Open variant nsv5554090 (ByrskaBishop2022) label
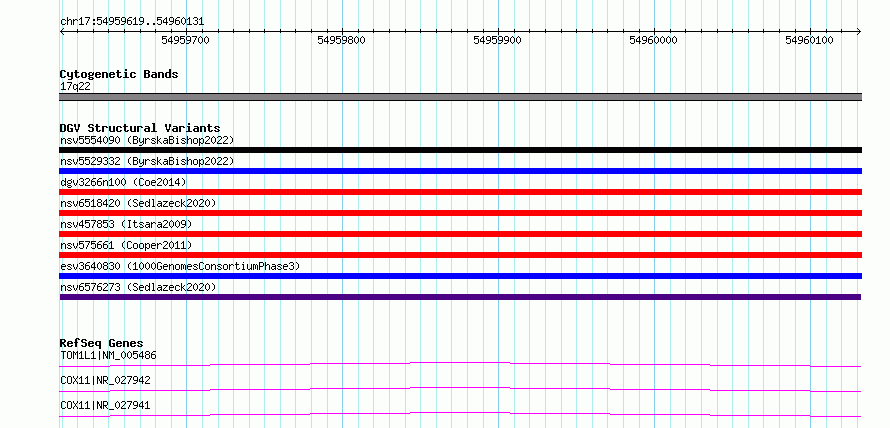Viewport: 890px width, 428px height. (x=147, y=140)
